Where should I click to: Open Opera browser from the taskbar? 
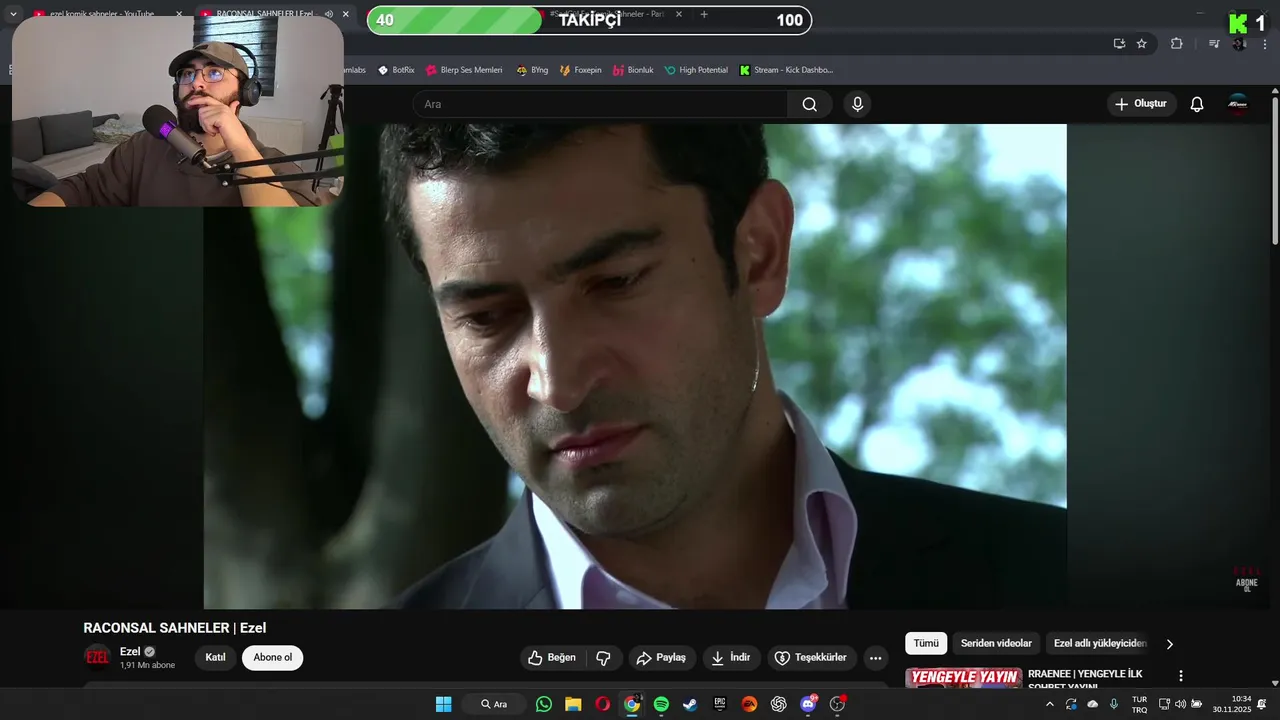coord(603,704)
